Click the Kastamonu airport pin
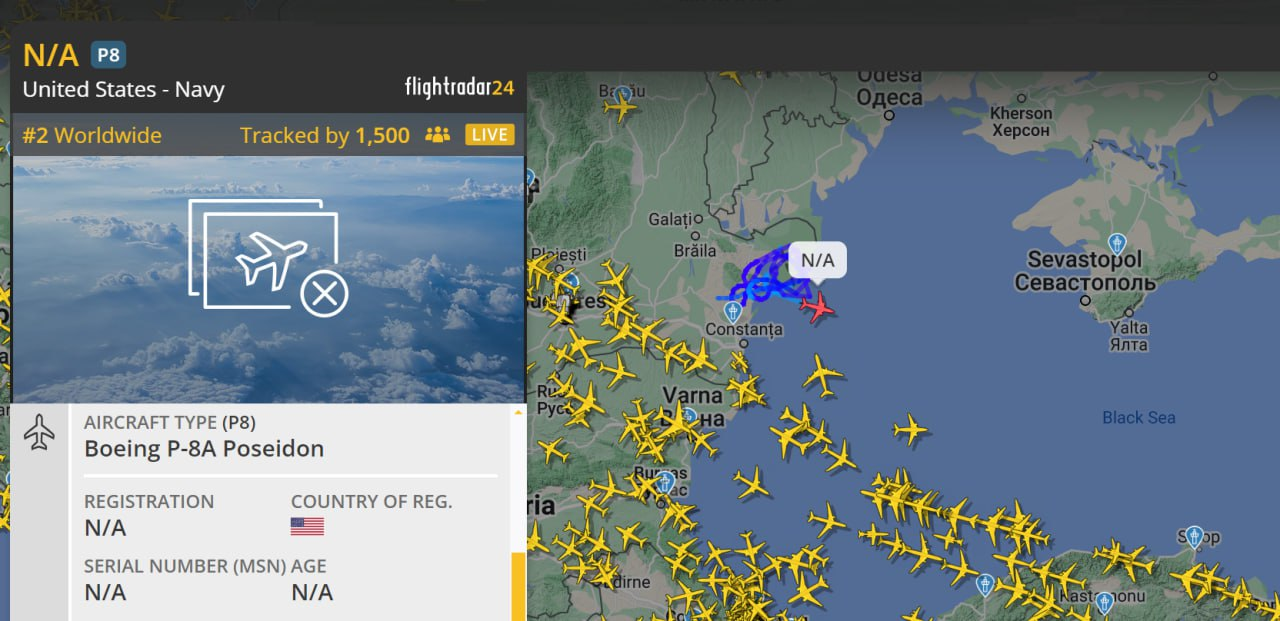Image resolution: width=1280 pixels, height=621 pixels. tap(1104, 601)
